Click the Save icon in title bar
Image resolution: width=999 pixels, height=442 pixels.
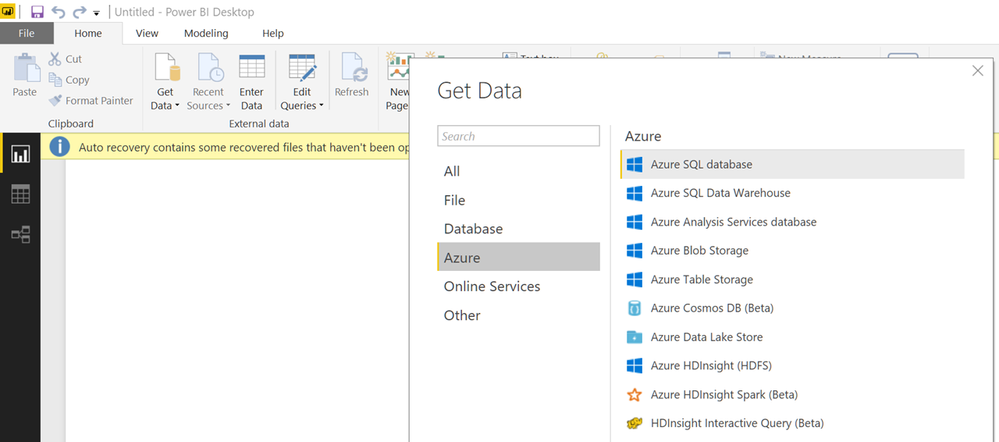click(x=38, y=12)
